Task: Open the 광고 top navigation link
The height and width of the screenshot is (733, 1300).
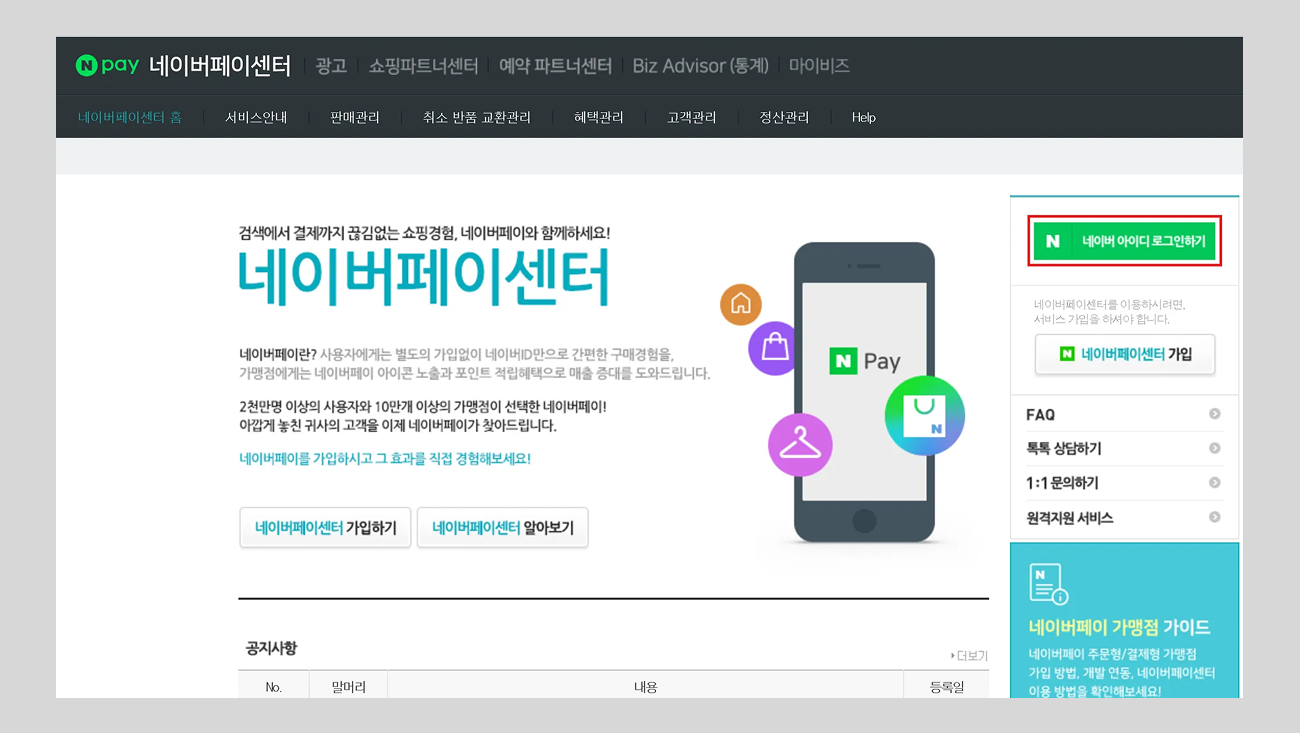Action: pos(331,66)
